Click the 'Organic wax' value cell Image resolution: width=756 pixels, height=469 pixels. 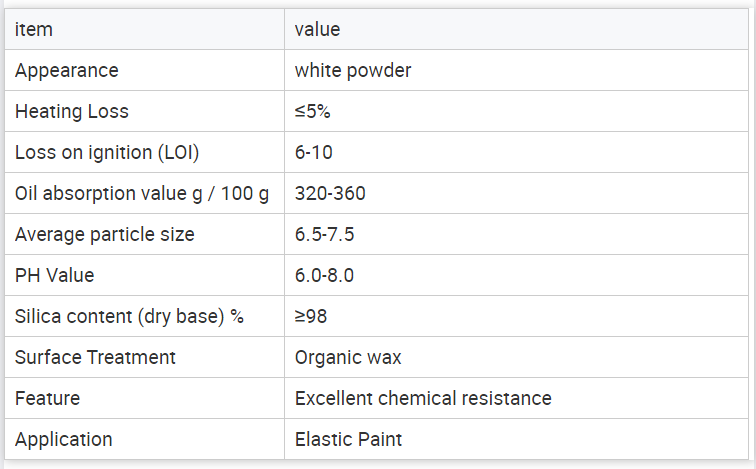[516, 357]
